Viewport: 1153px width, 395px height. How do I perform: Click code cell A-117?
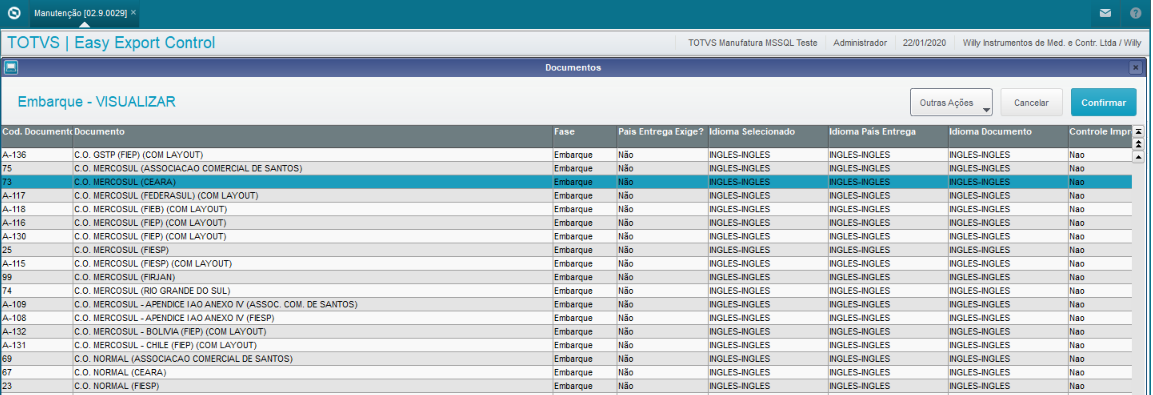coord(36,196)
